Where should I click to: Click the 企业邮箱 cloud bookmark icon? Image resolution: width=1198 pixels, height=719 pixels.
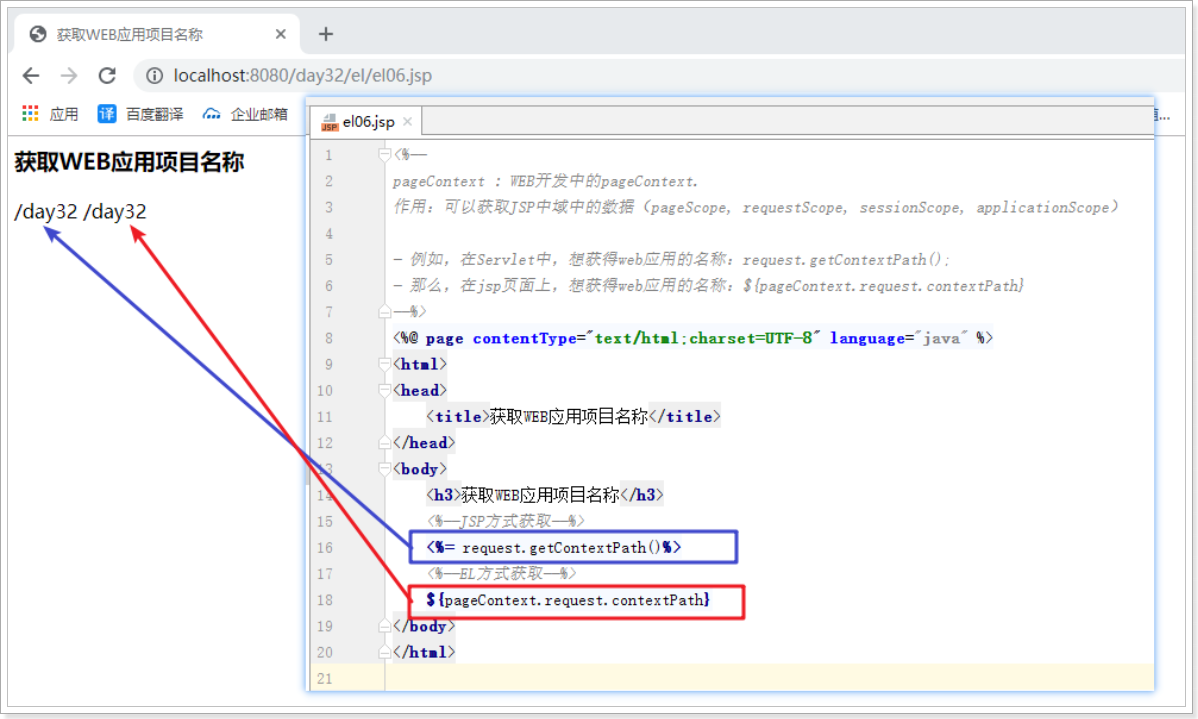click(x=212, y=114)
